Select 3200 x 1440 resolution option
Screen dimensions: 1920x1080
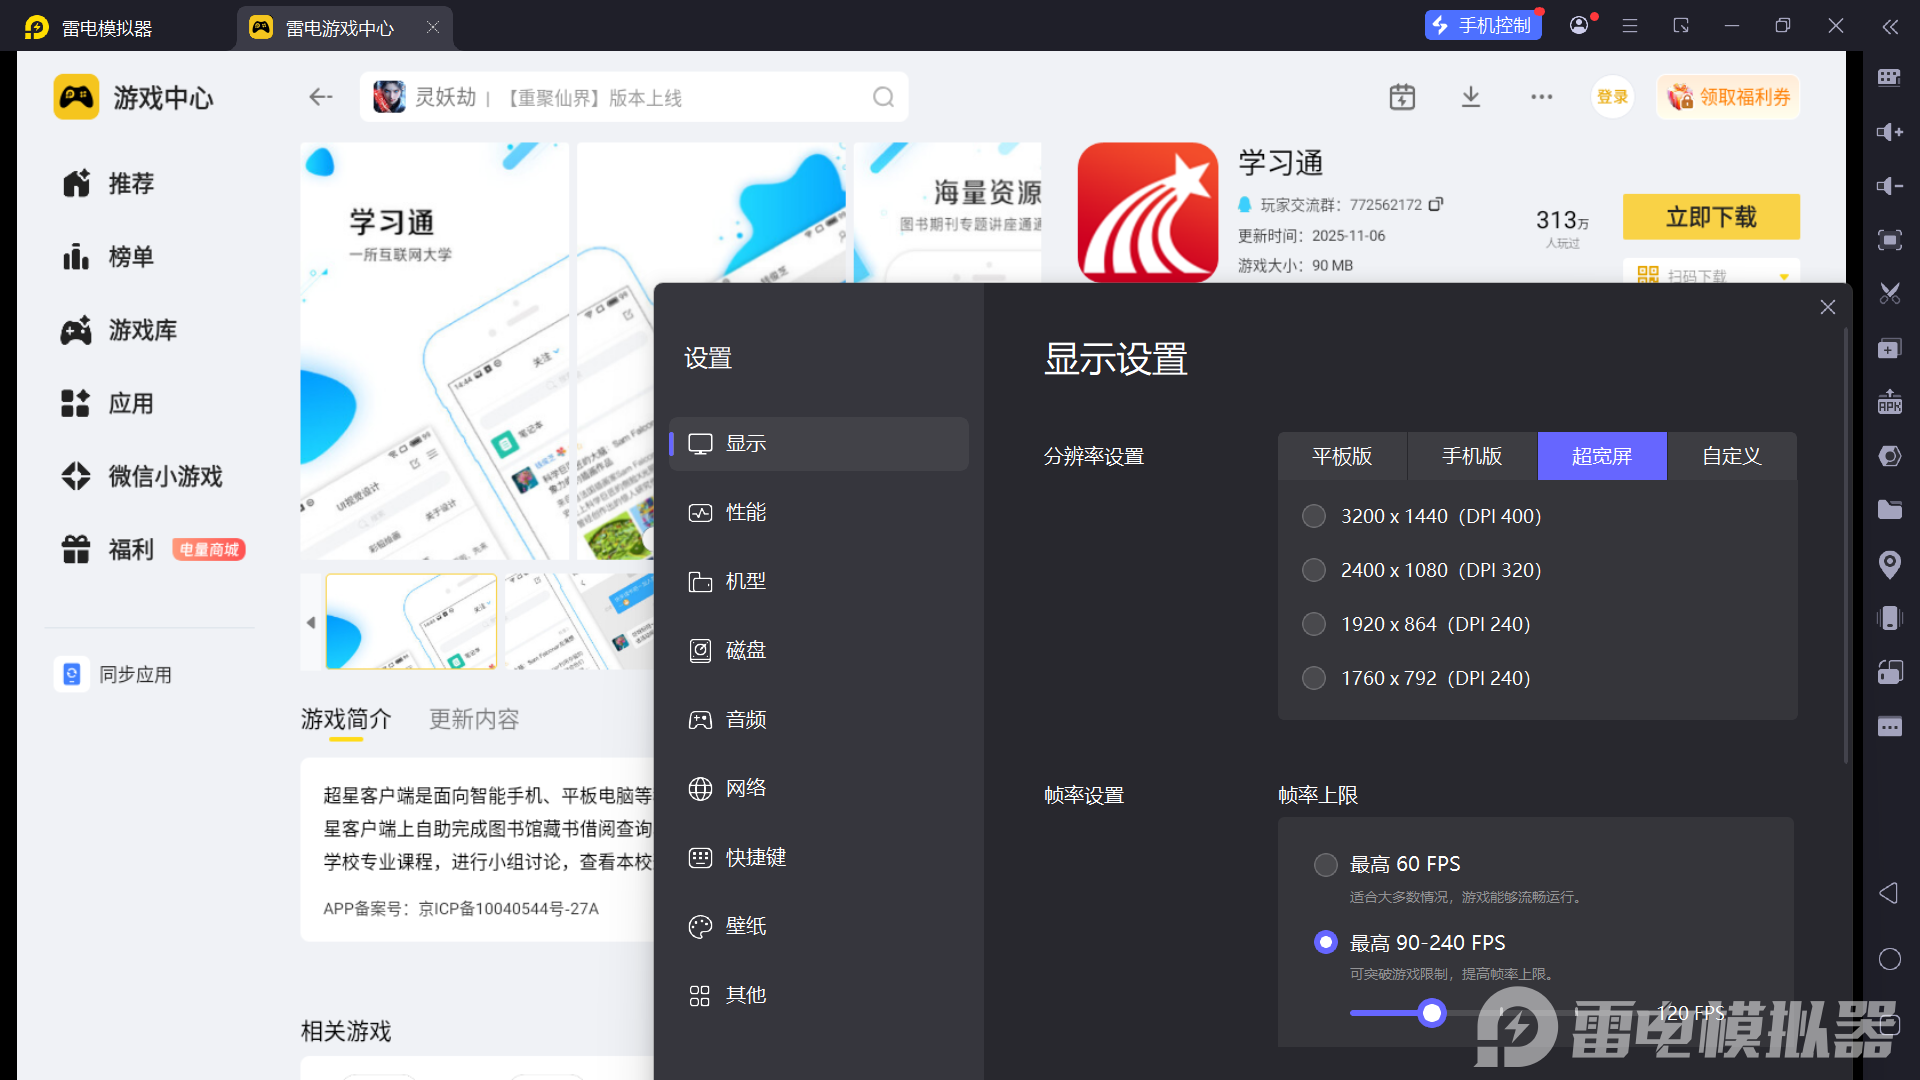tap(1314, 516)
